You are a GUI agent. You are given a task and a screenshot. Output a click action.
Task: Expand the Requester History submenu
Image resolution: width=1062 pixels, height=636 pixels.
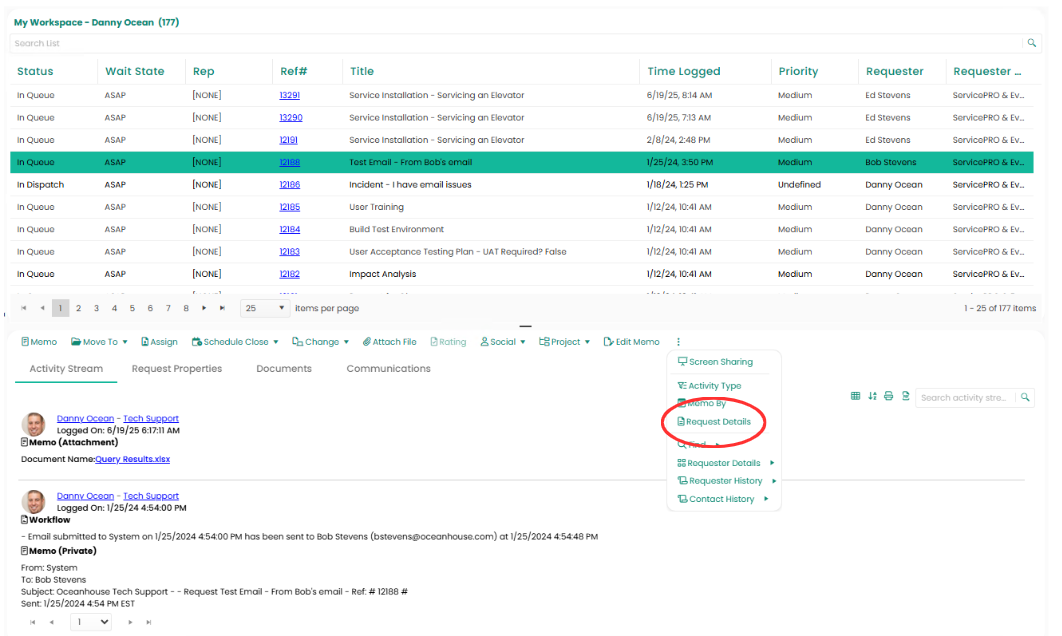coord(727,481)
